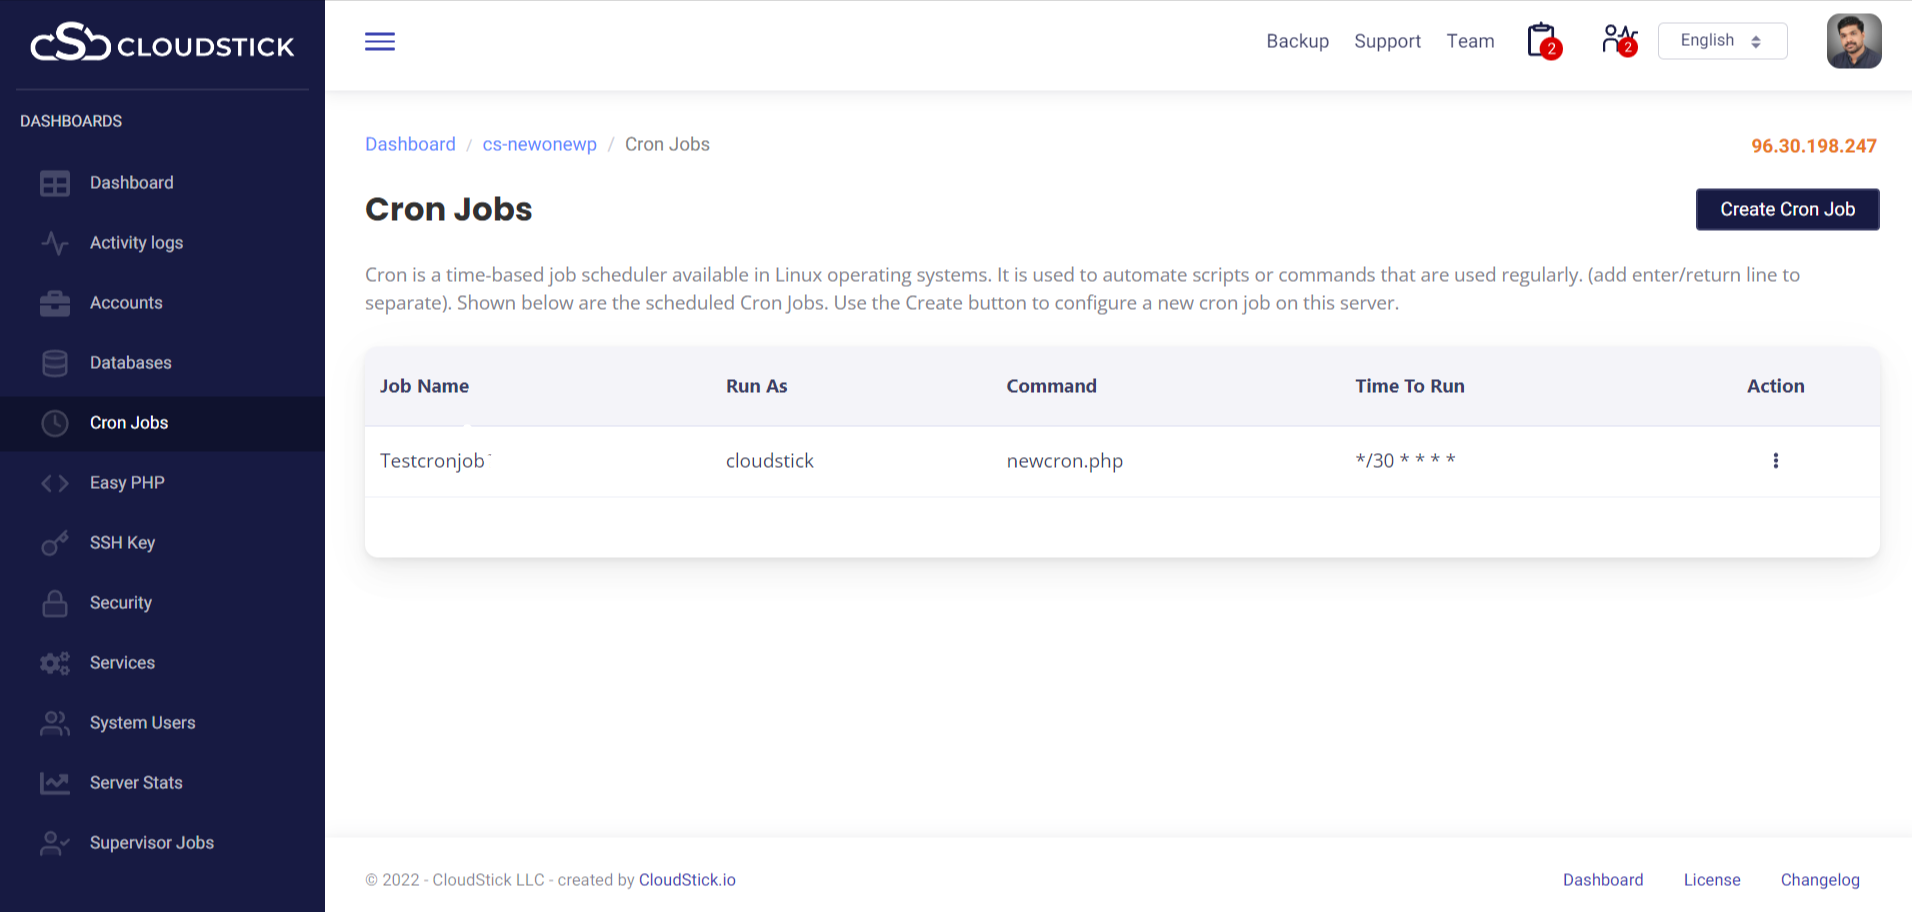Open the clipboard notifications icon
Image resolution: width=1912 pixels, height=912 pixels.
pos(1542,41)
